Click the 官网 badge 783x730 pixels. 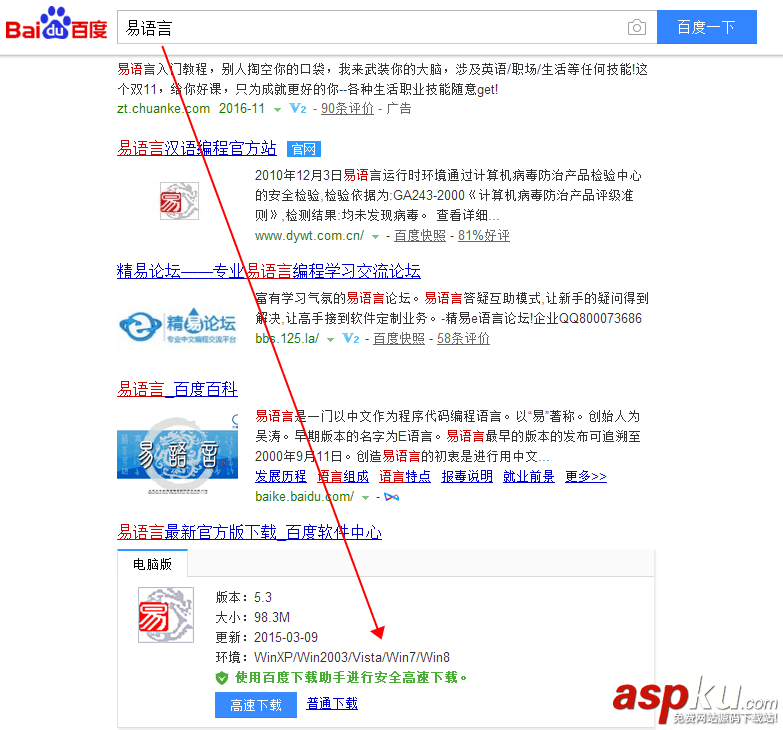pos(304,149)
